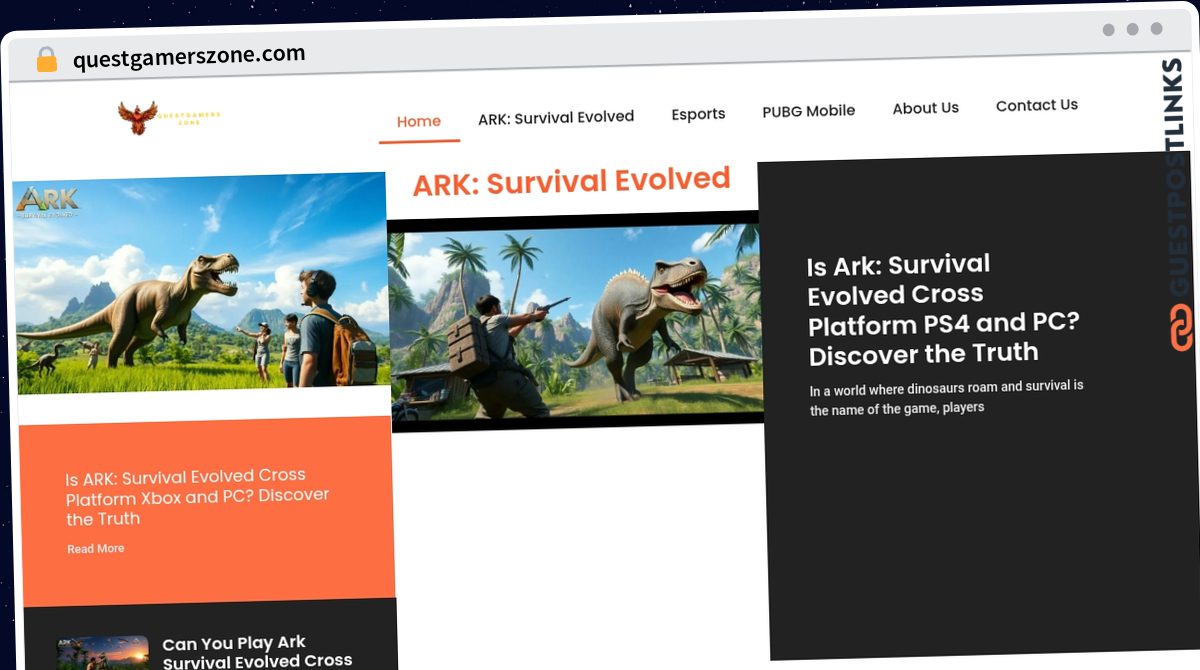Open ARK: Survival Evolved menu item
1200x670 pixels.
[x=556, y=117]
